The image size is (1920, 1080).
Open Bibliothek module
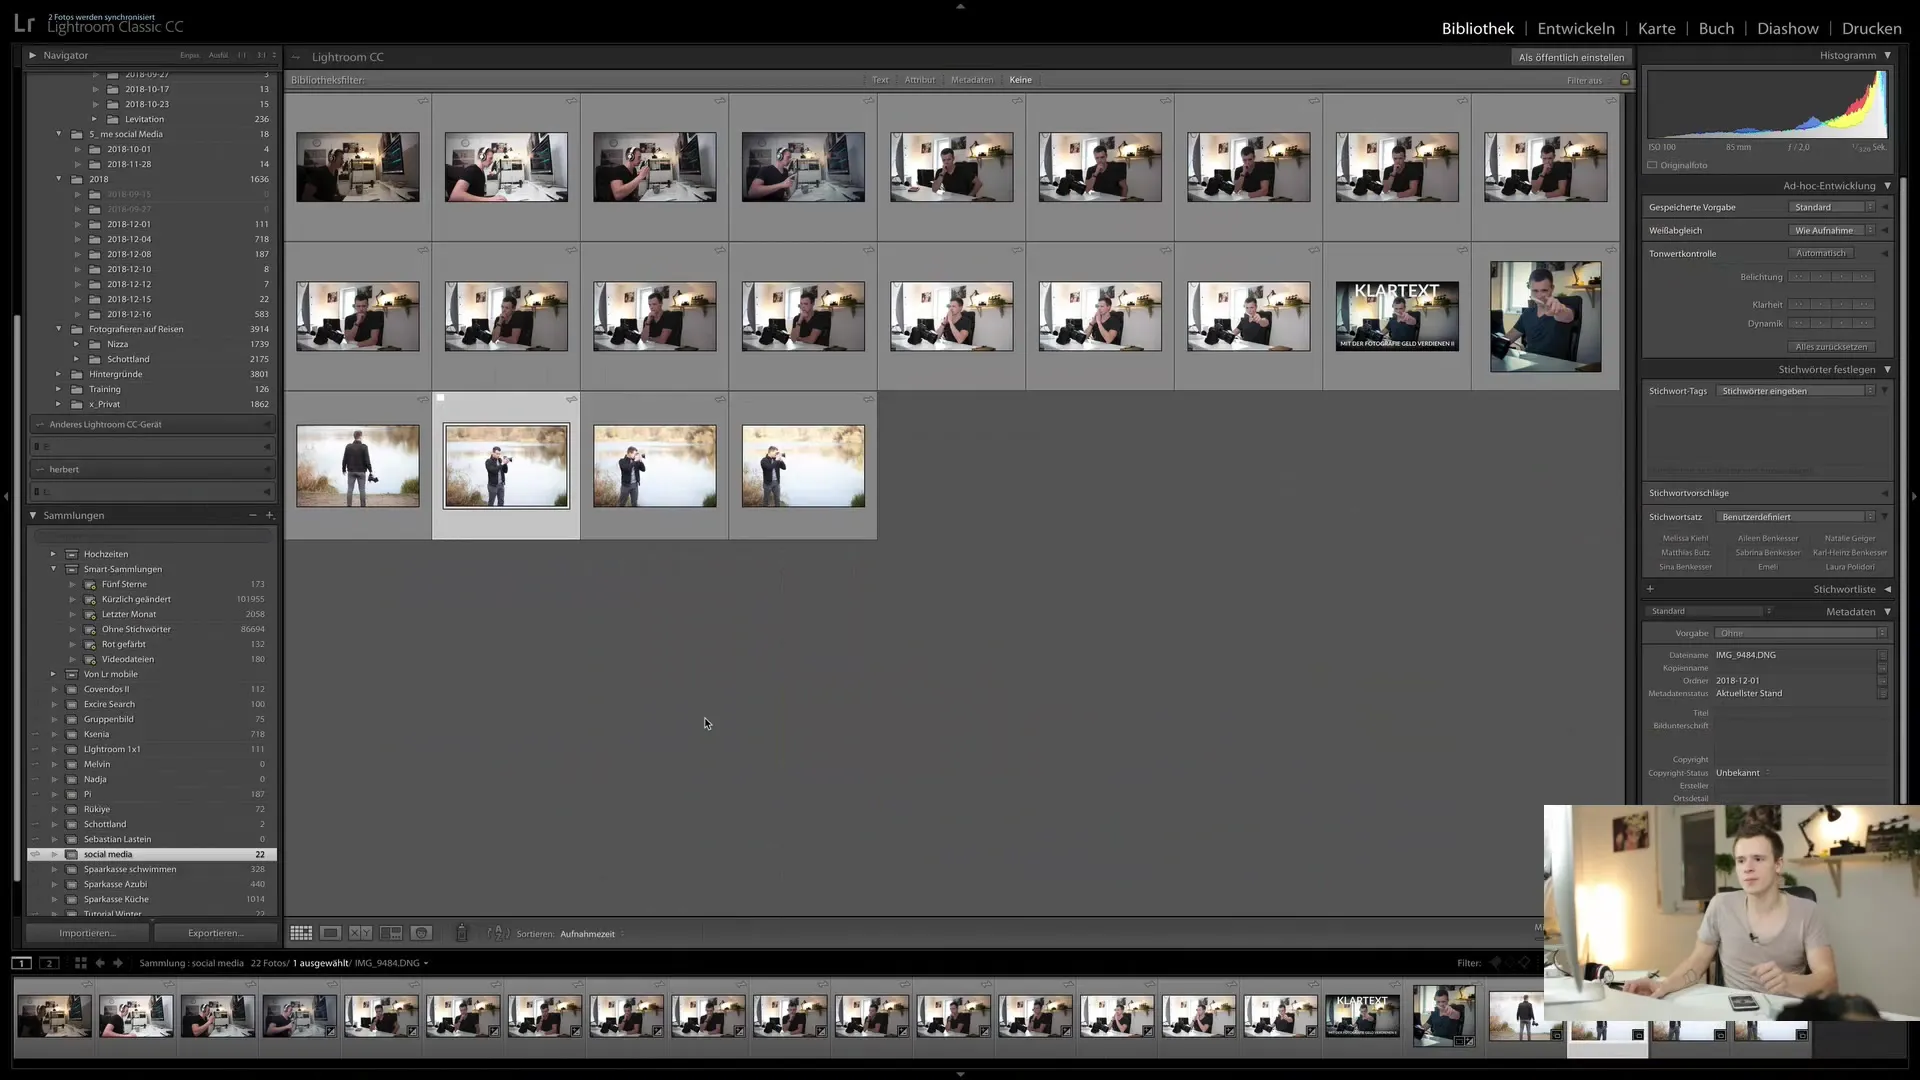click(x=1477, y=28)
